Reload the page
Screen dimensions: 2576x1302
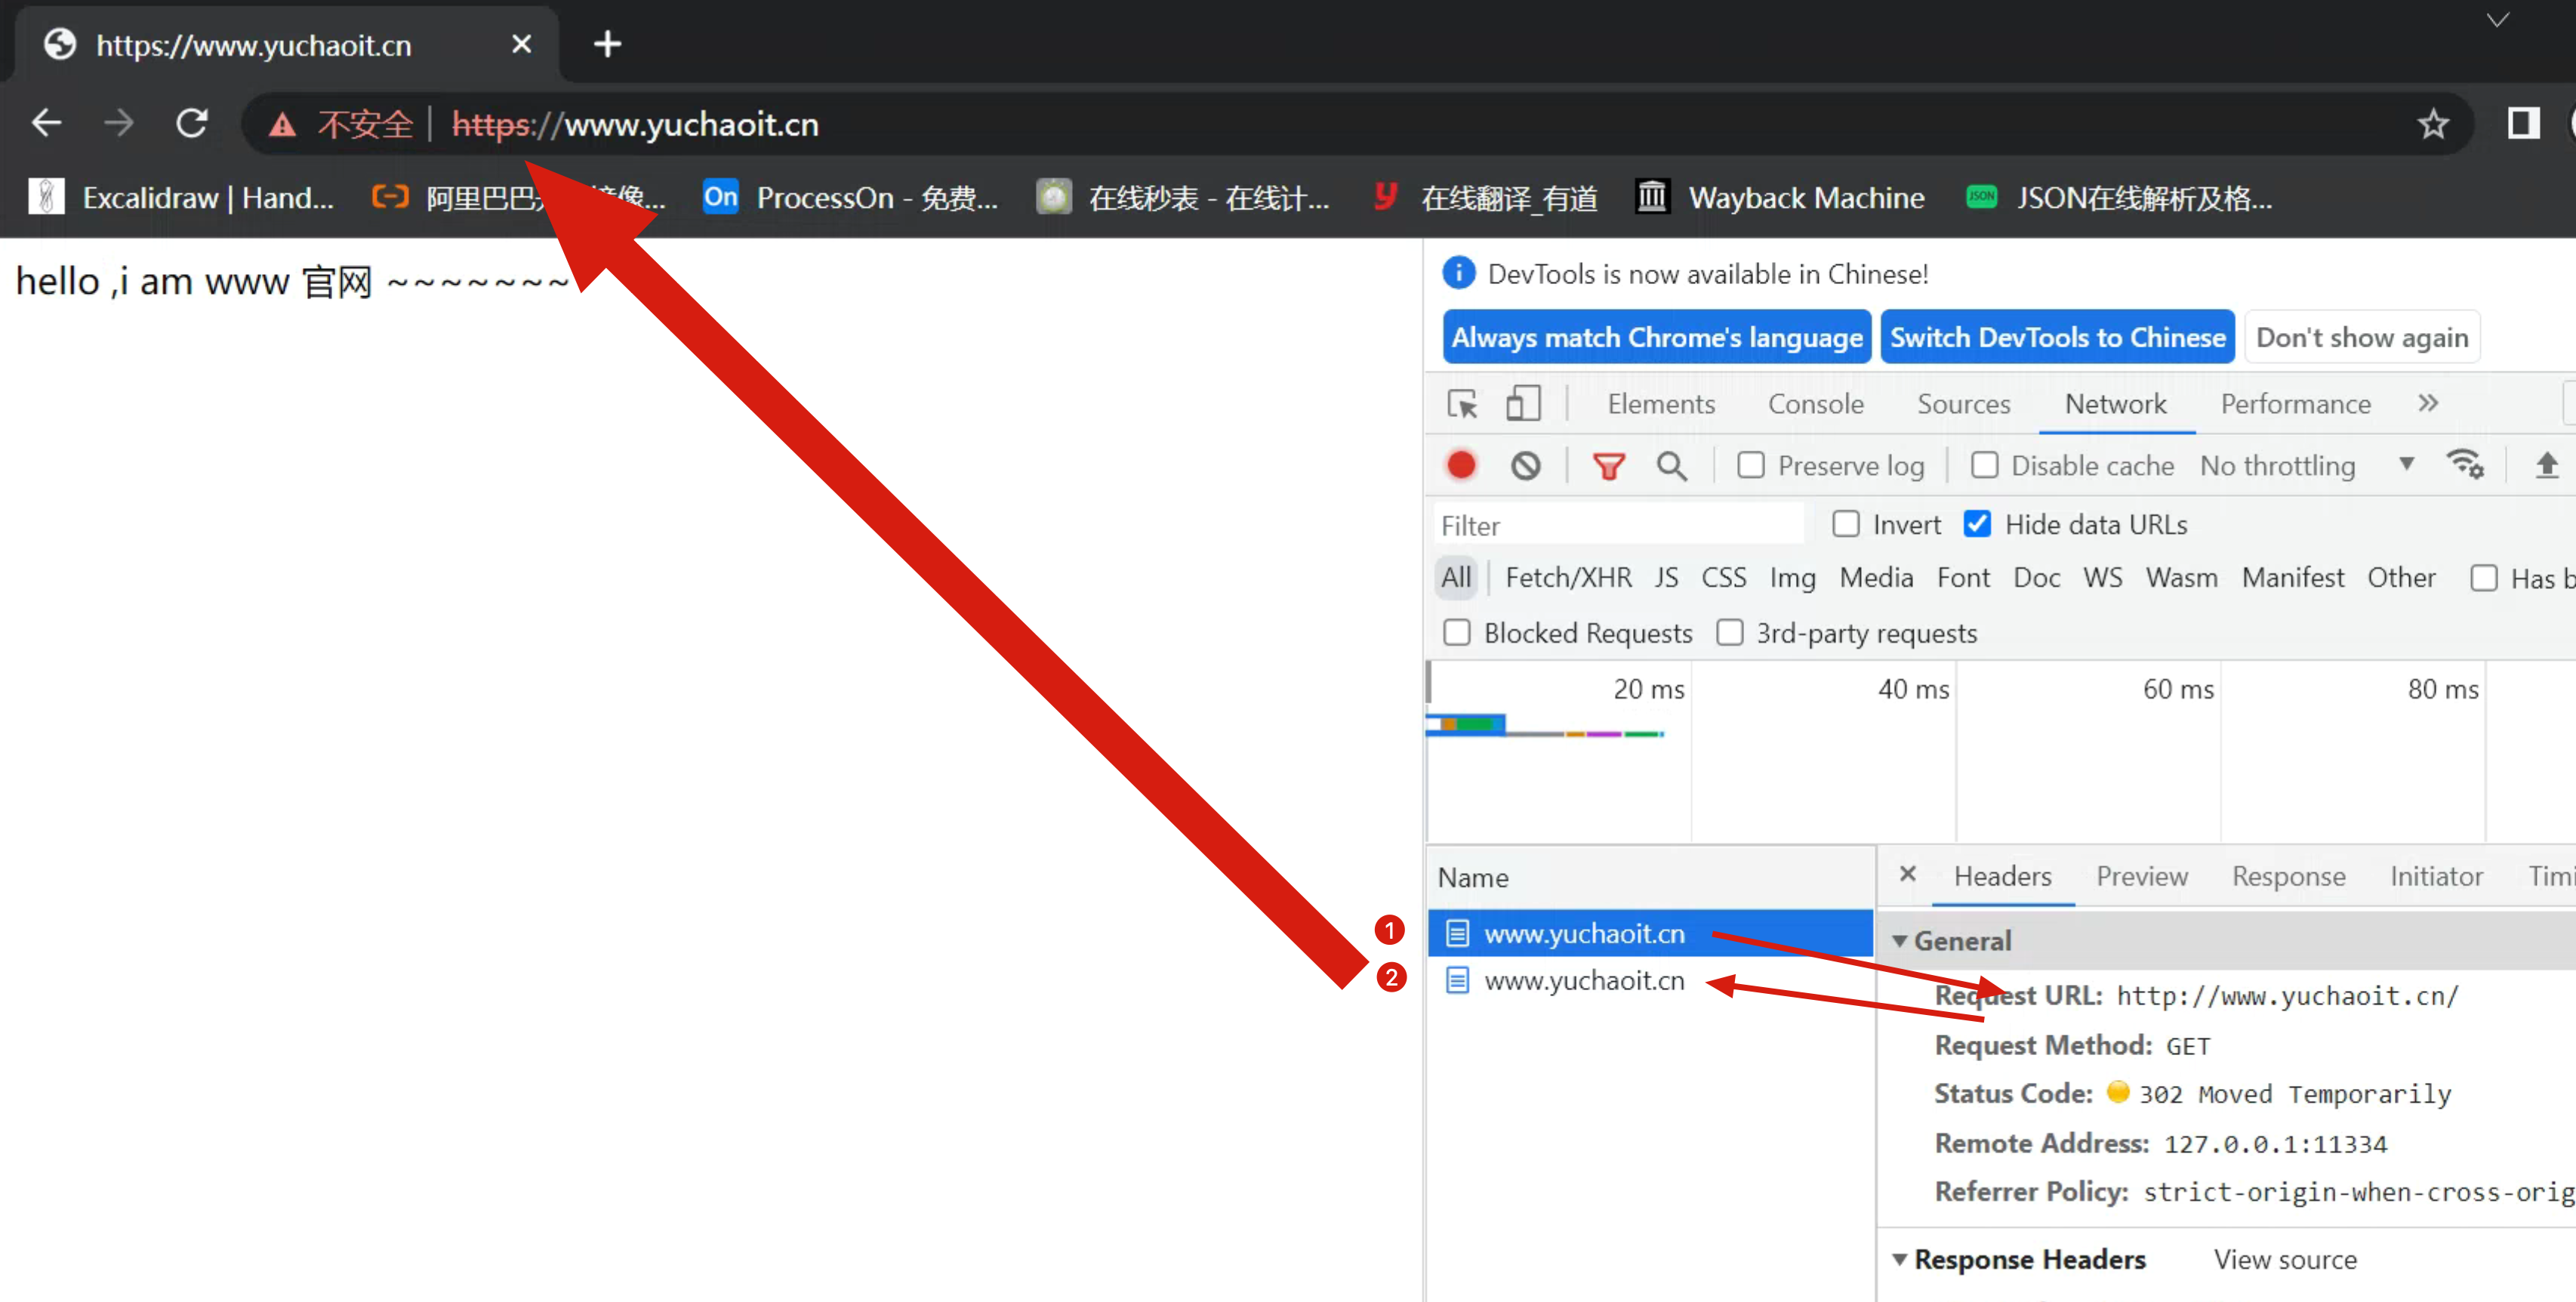click(192, 124)
